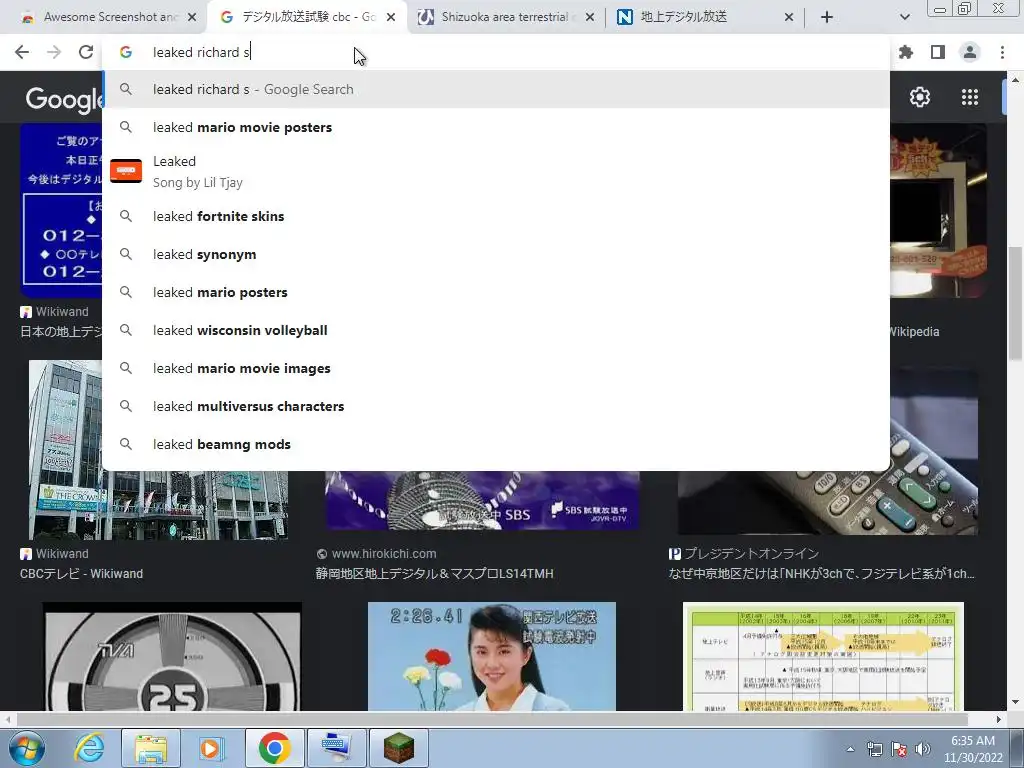
Task: Open the woman with flowers thumbnail
Action: tap(492, 656)
